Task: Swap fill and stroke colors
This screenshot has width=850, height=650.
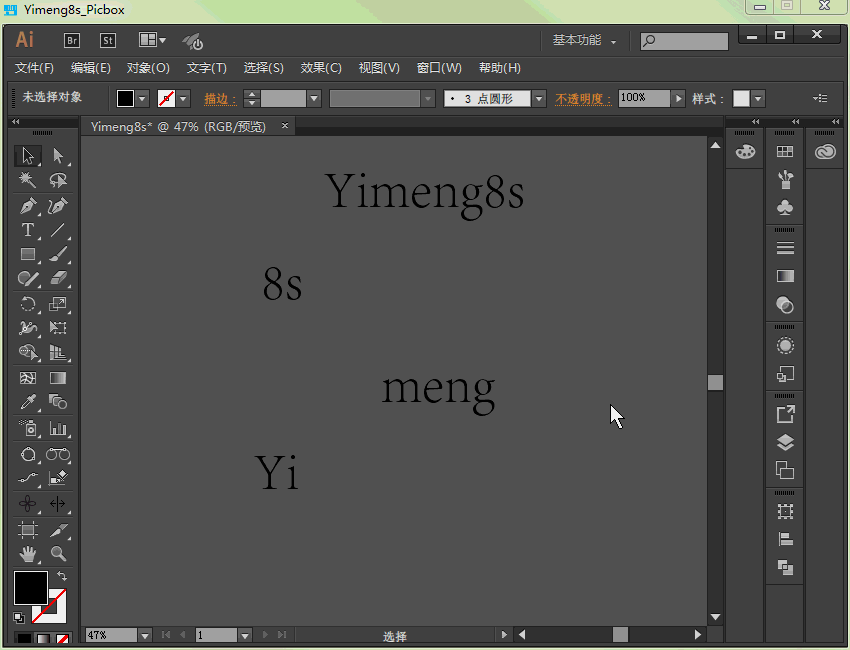Action: [62, 576]
